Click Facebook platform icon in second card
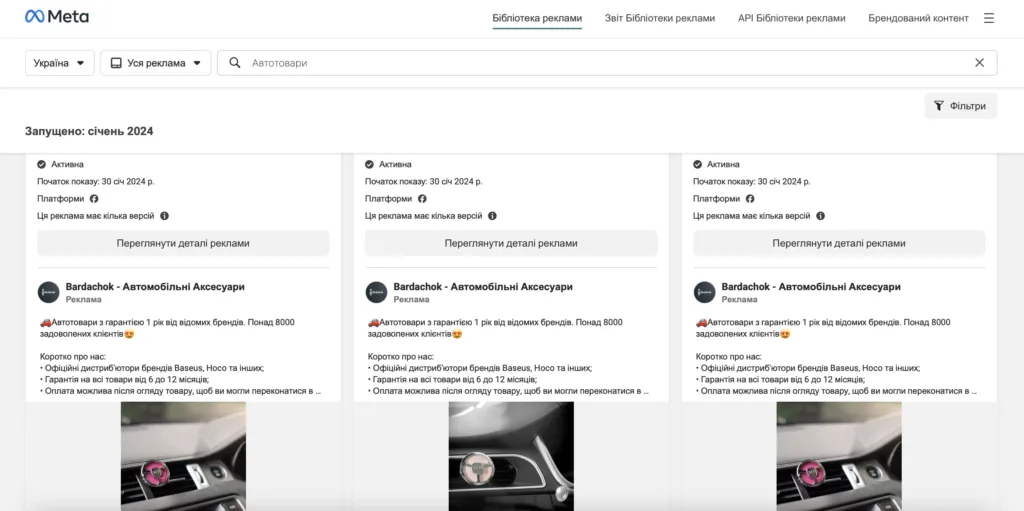The image size is (1024, 511). (422, 199)
